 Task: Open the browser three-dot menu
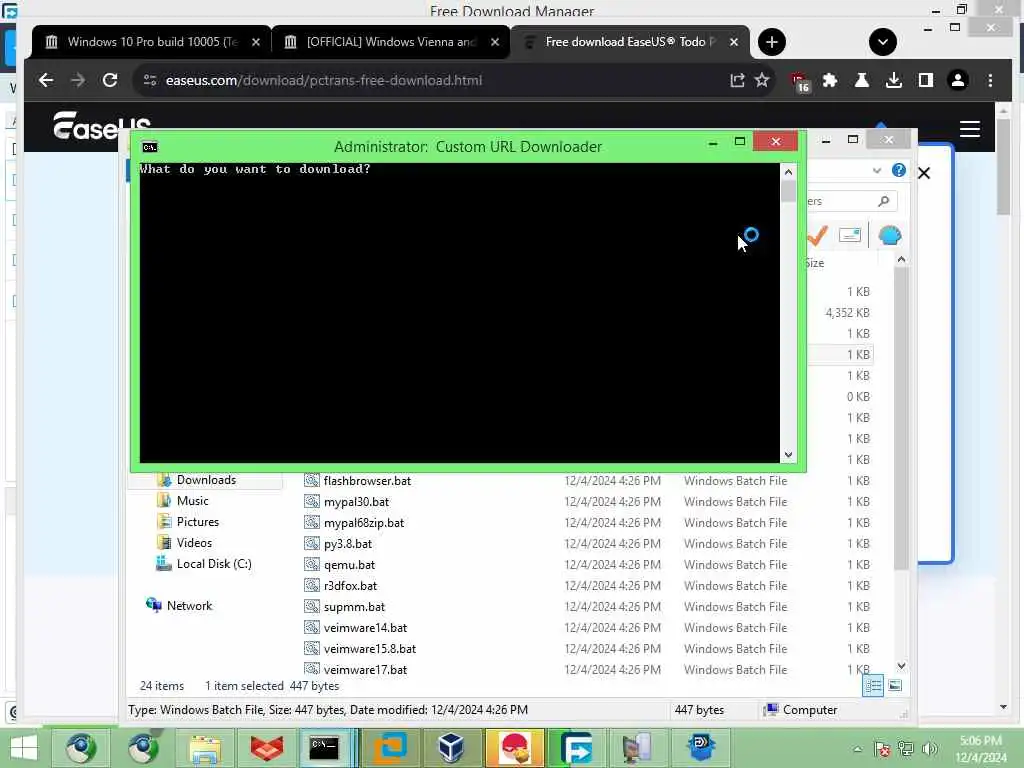(x=990, y=80)
